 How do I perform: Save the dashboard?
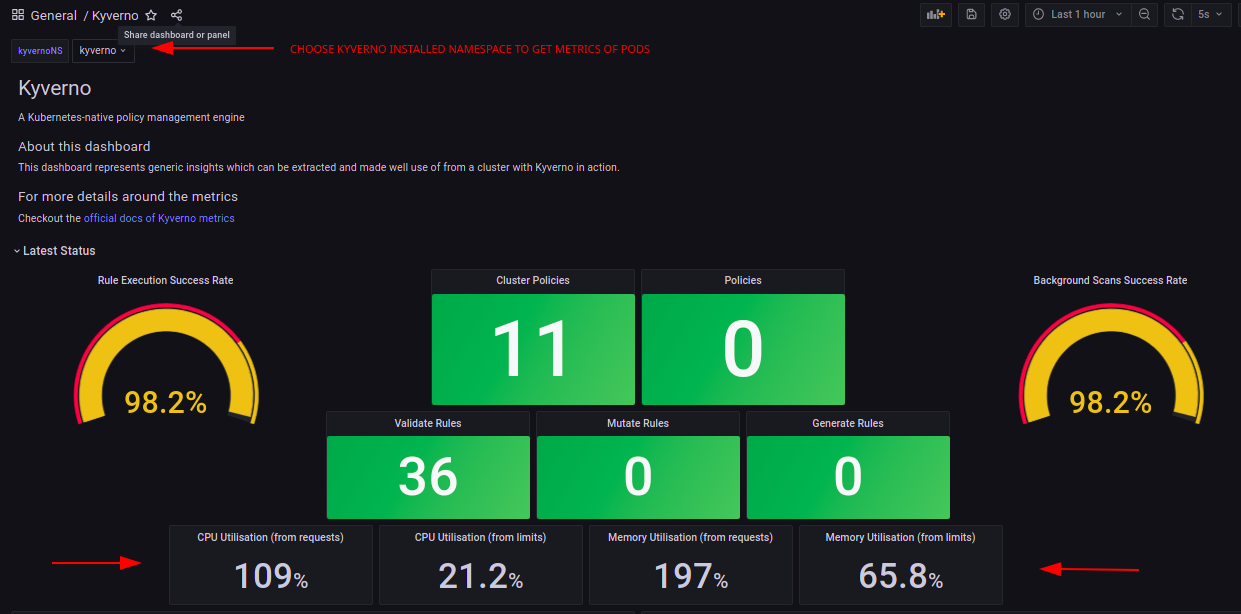point(971,14)
